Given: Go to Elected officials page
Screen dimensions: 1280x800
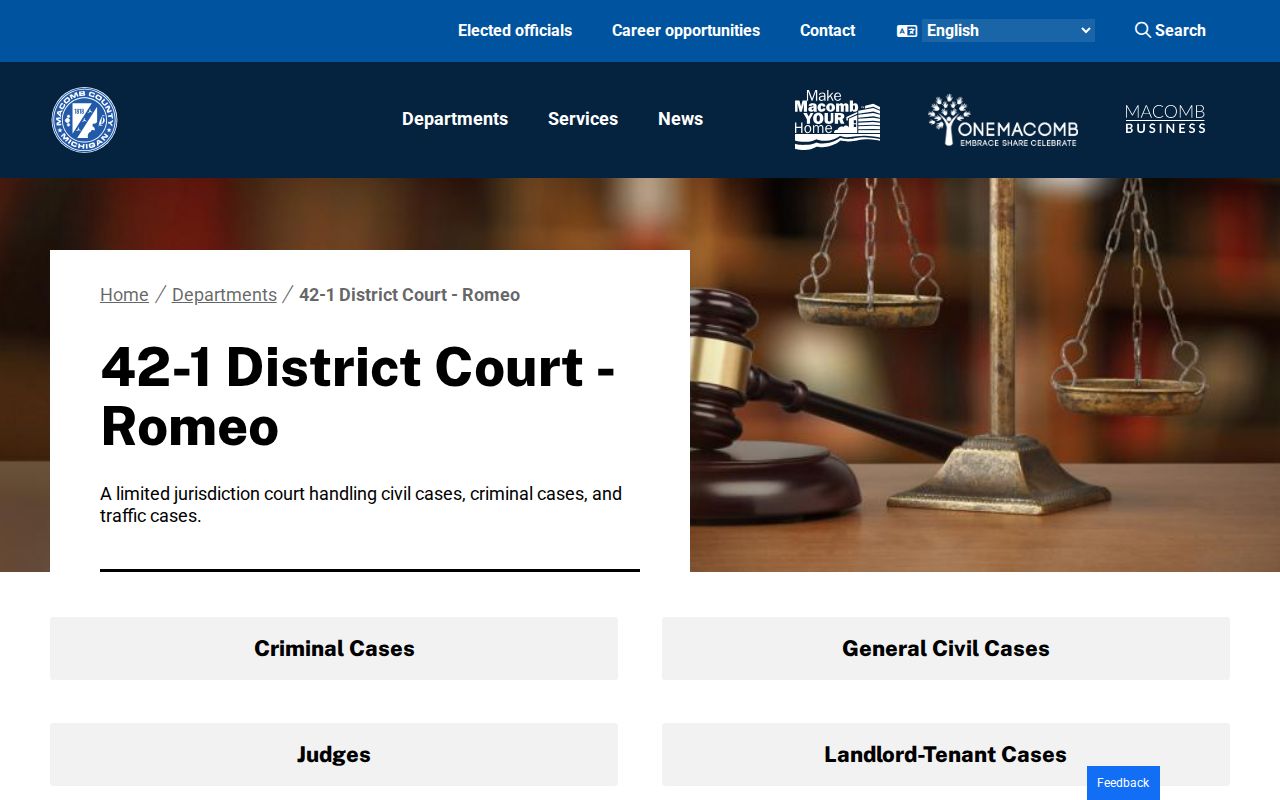Looking at the screenshot, I should click(515, 31).
